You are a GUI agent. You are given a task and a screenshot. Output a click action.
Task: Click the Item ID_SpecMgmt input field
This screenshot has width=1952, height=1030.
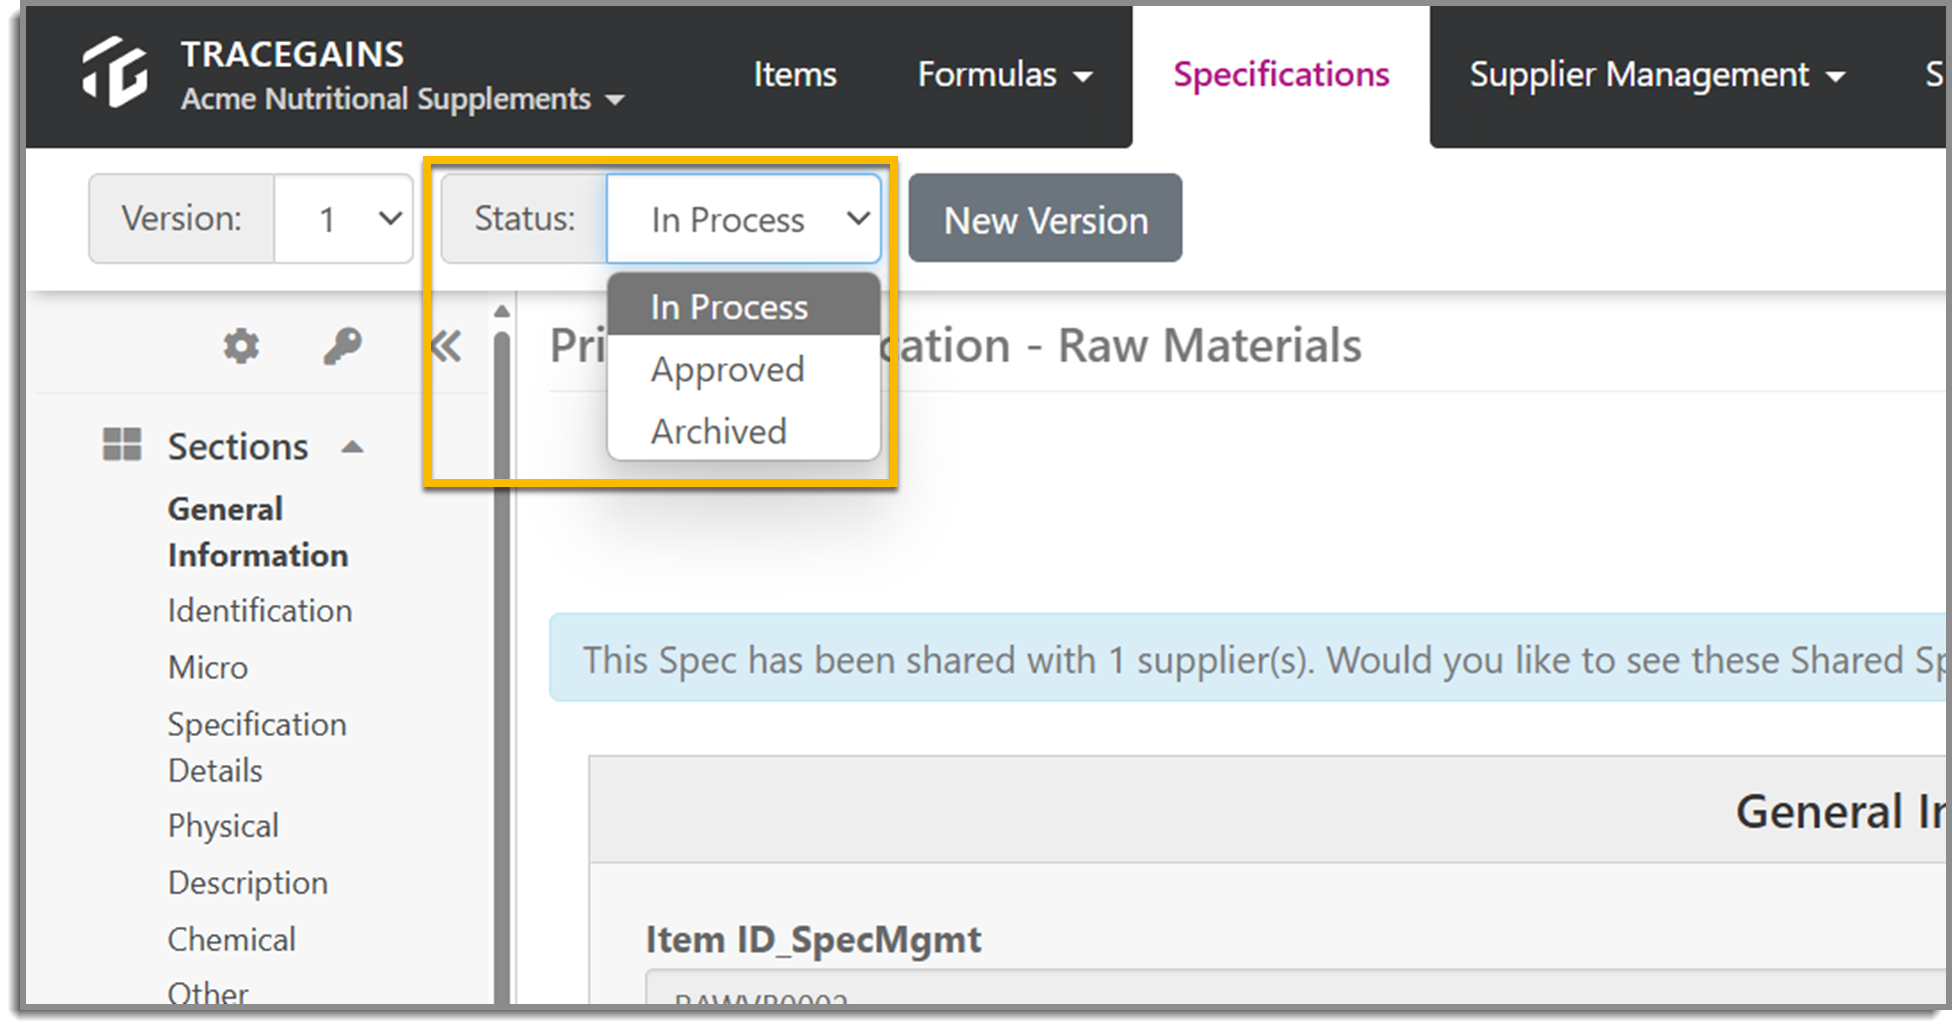1296,987
